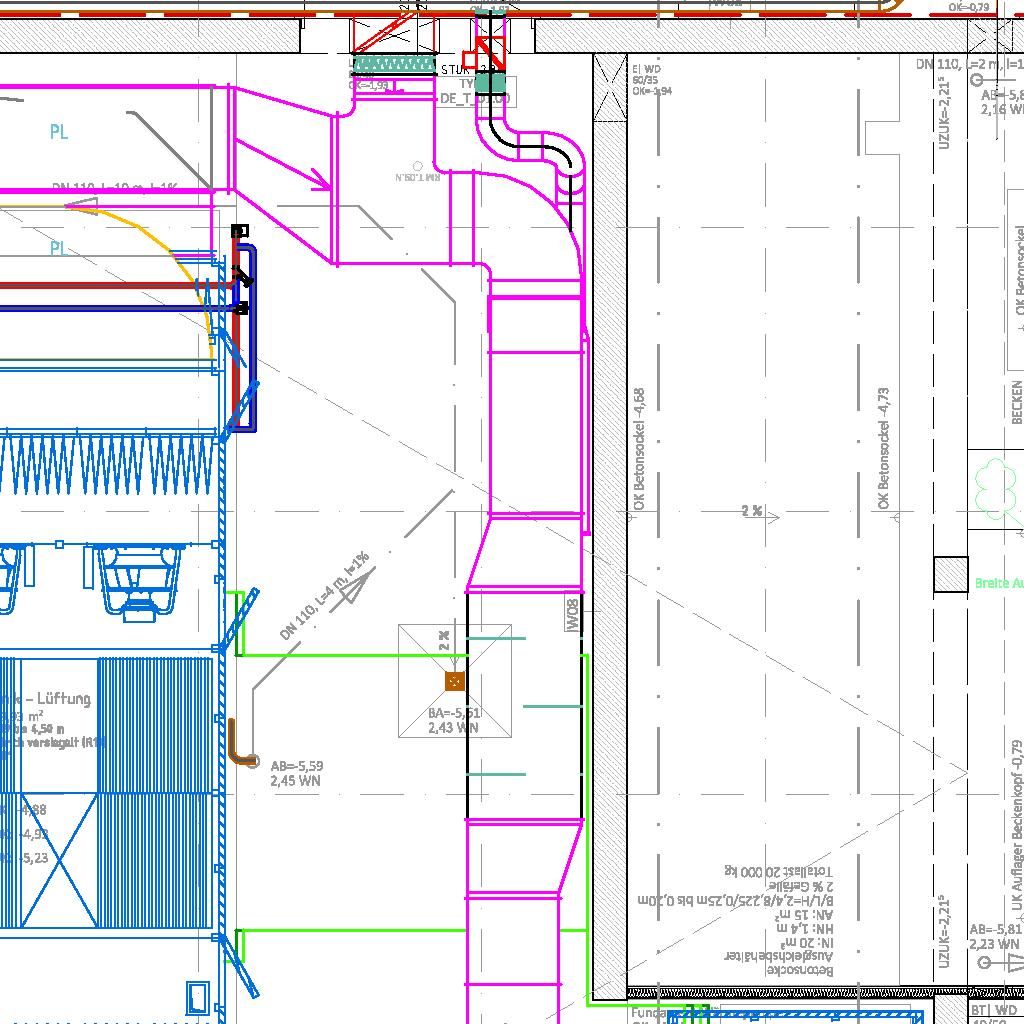Click the 2 % slope marker in basin
Image resolution: width=1024 pixels, height=1024 pixels.
[x=752, y=511]
